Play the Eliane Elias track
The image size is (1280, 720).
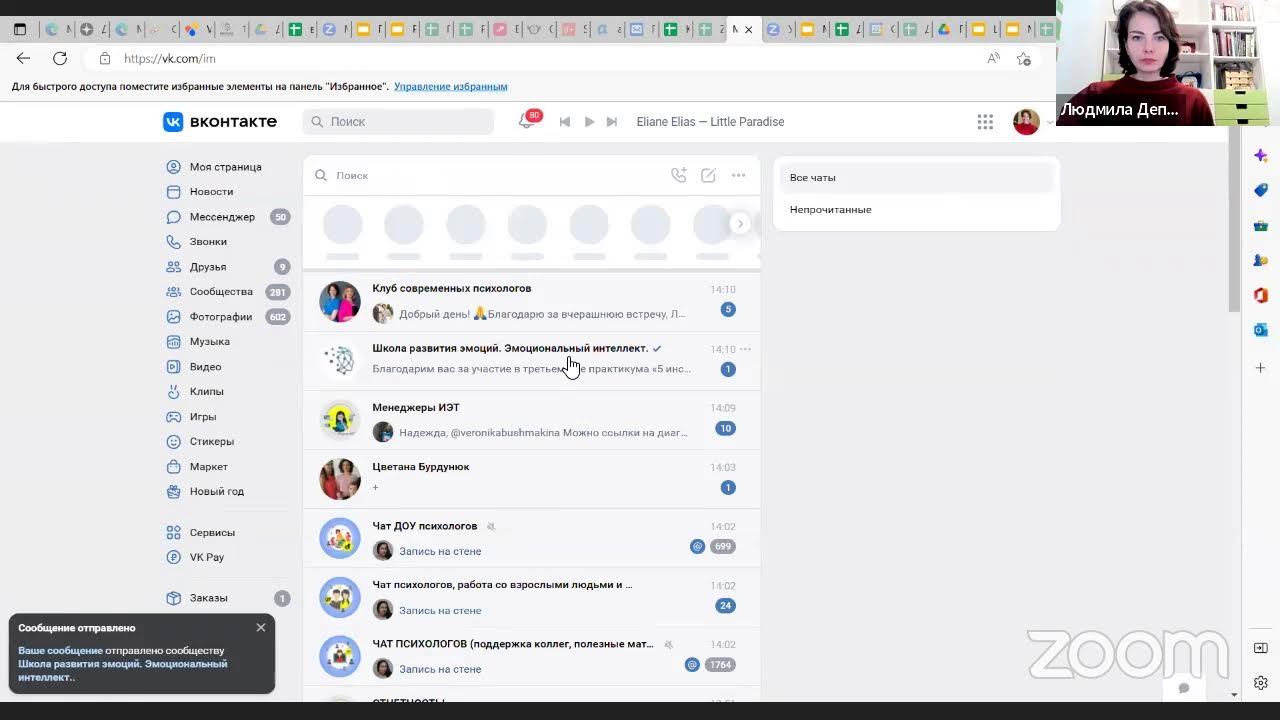[x=589, y=122]
